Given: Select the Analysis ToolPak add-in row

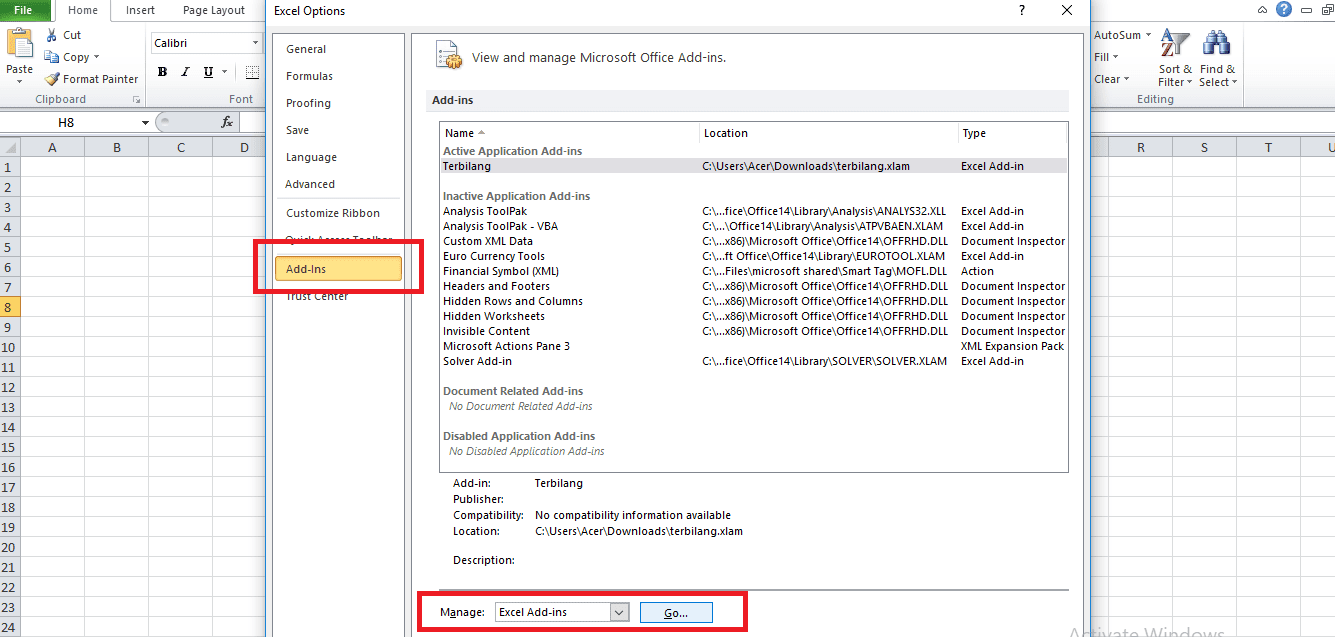Looking at the screenshot, I should (x=754, y=211).
